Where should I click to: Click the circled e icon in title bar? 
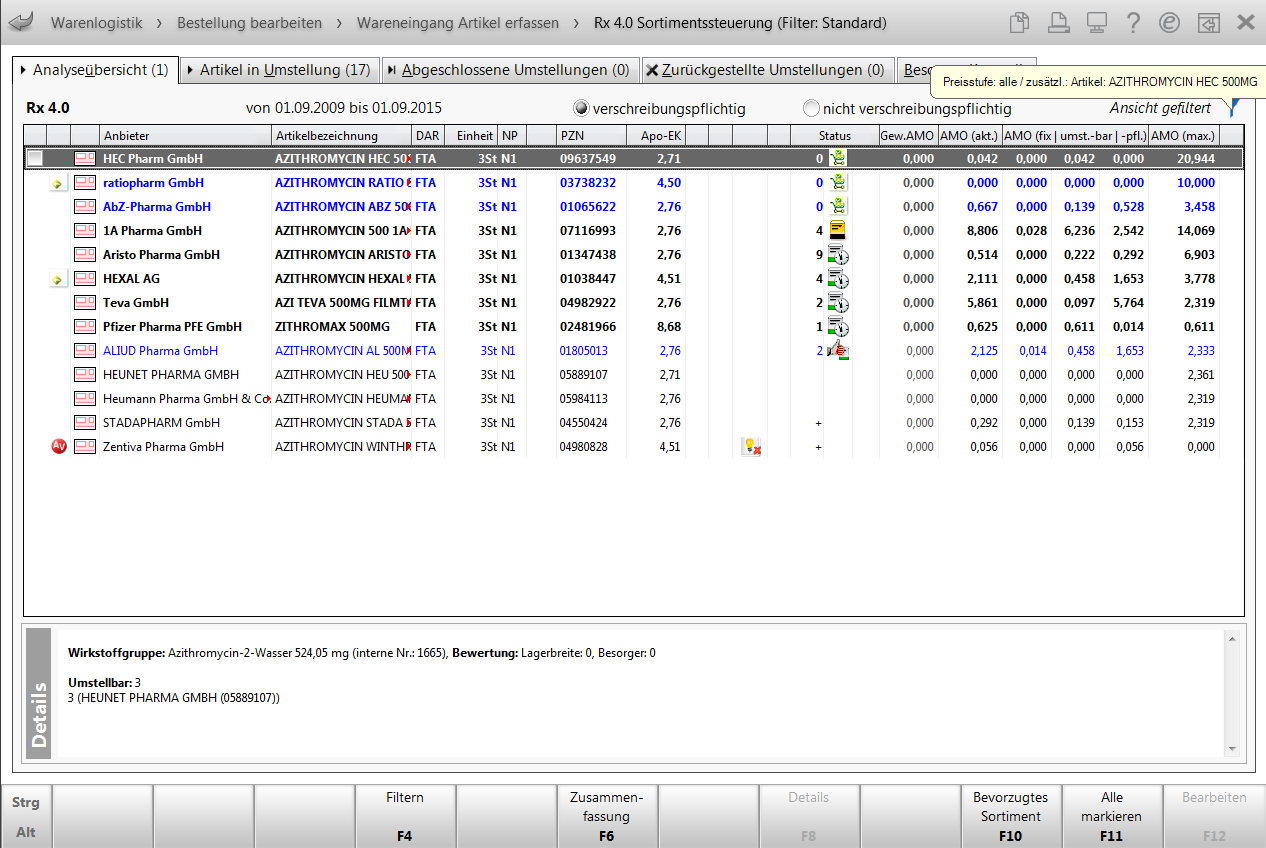[x=1169, y=22]
